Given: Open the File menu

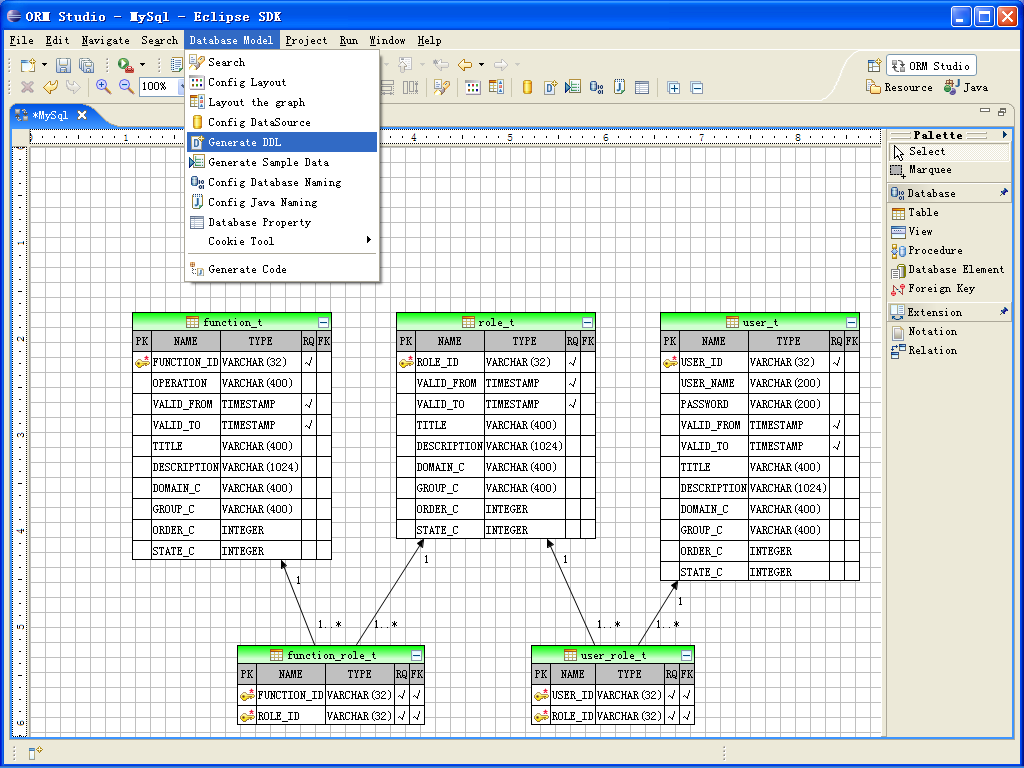Looking at the screenshot, I should click(22, 40).
